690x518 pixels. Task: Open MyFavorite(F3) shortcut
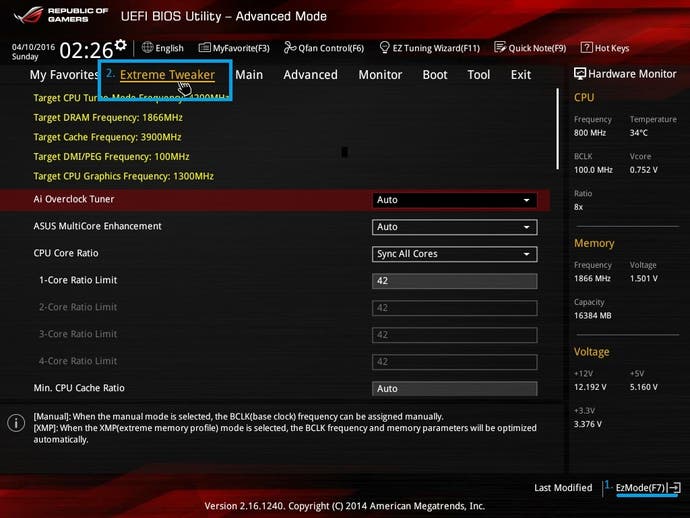pyautogui.click(x=234, y=48)
